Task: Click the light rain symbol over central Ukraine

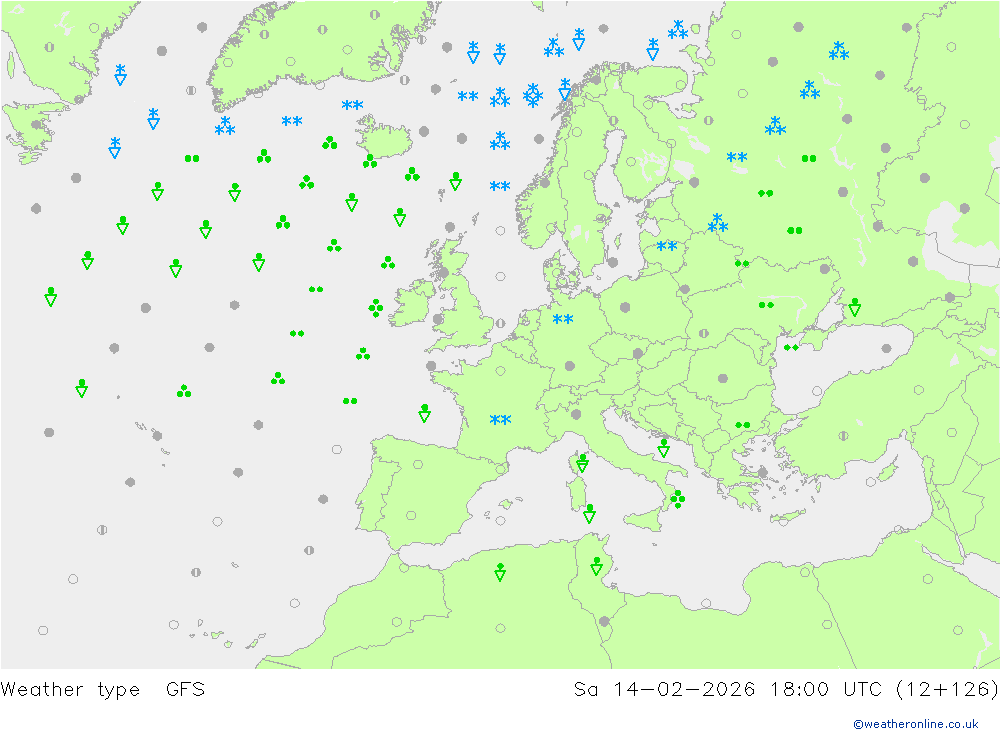Action: tap(766, 305)
